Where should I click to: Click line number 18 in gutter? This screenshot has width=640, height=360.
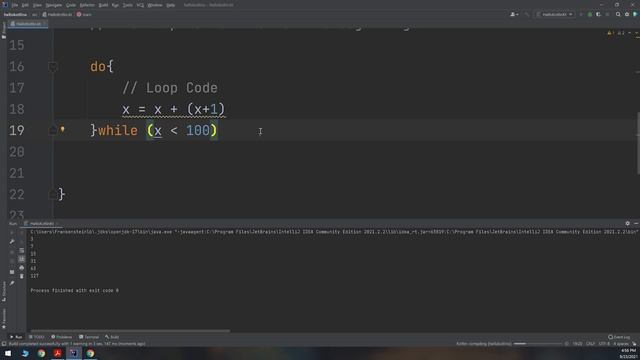click(x=16, y=109)
